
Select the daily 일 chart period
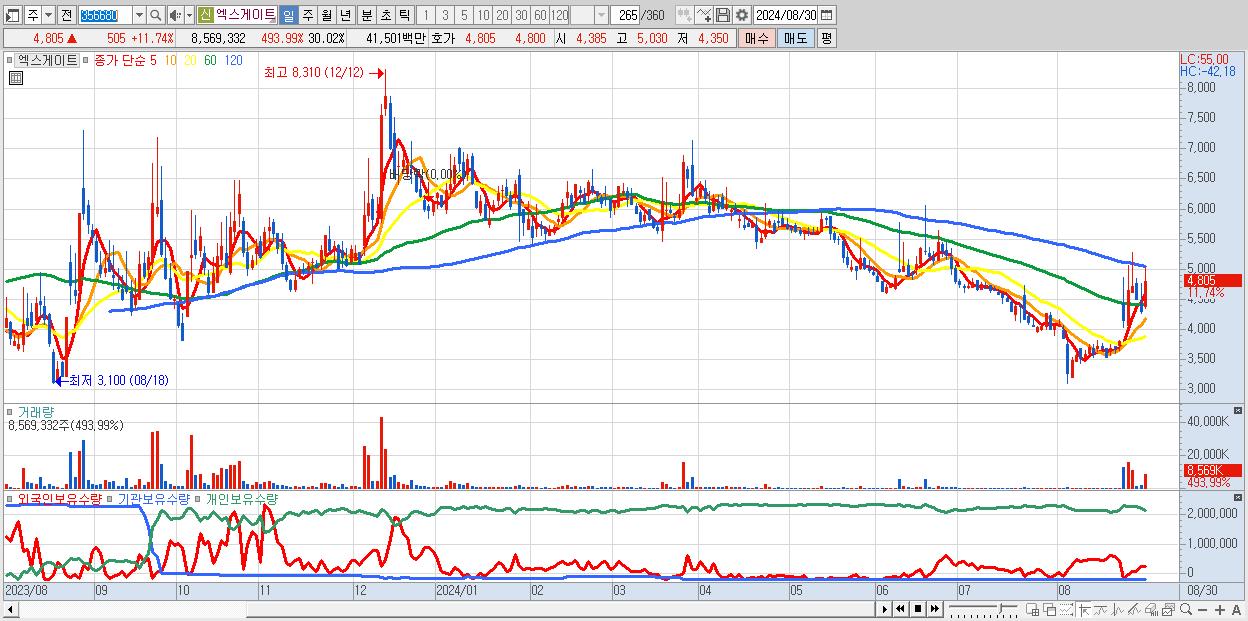[288, 15]
